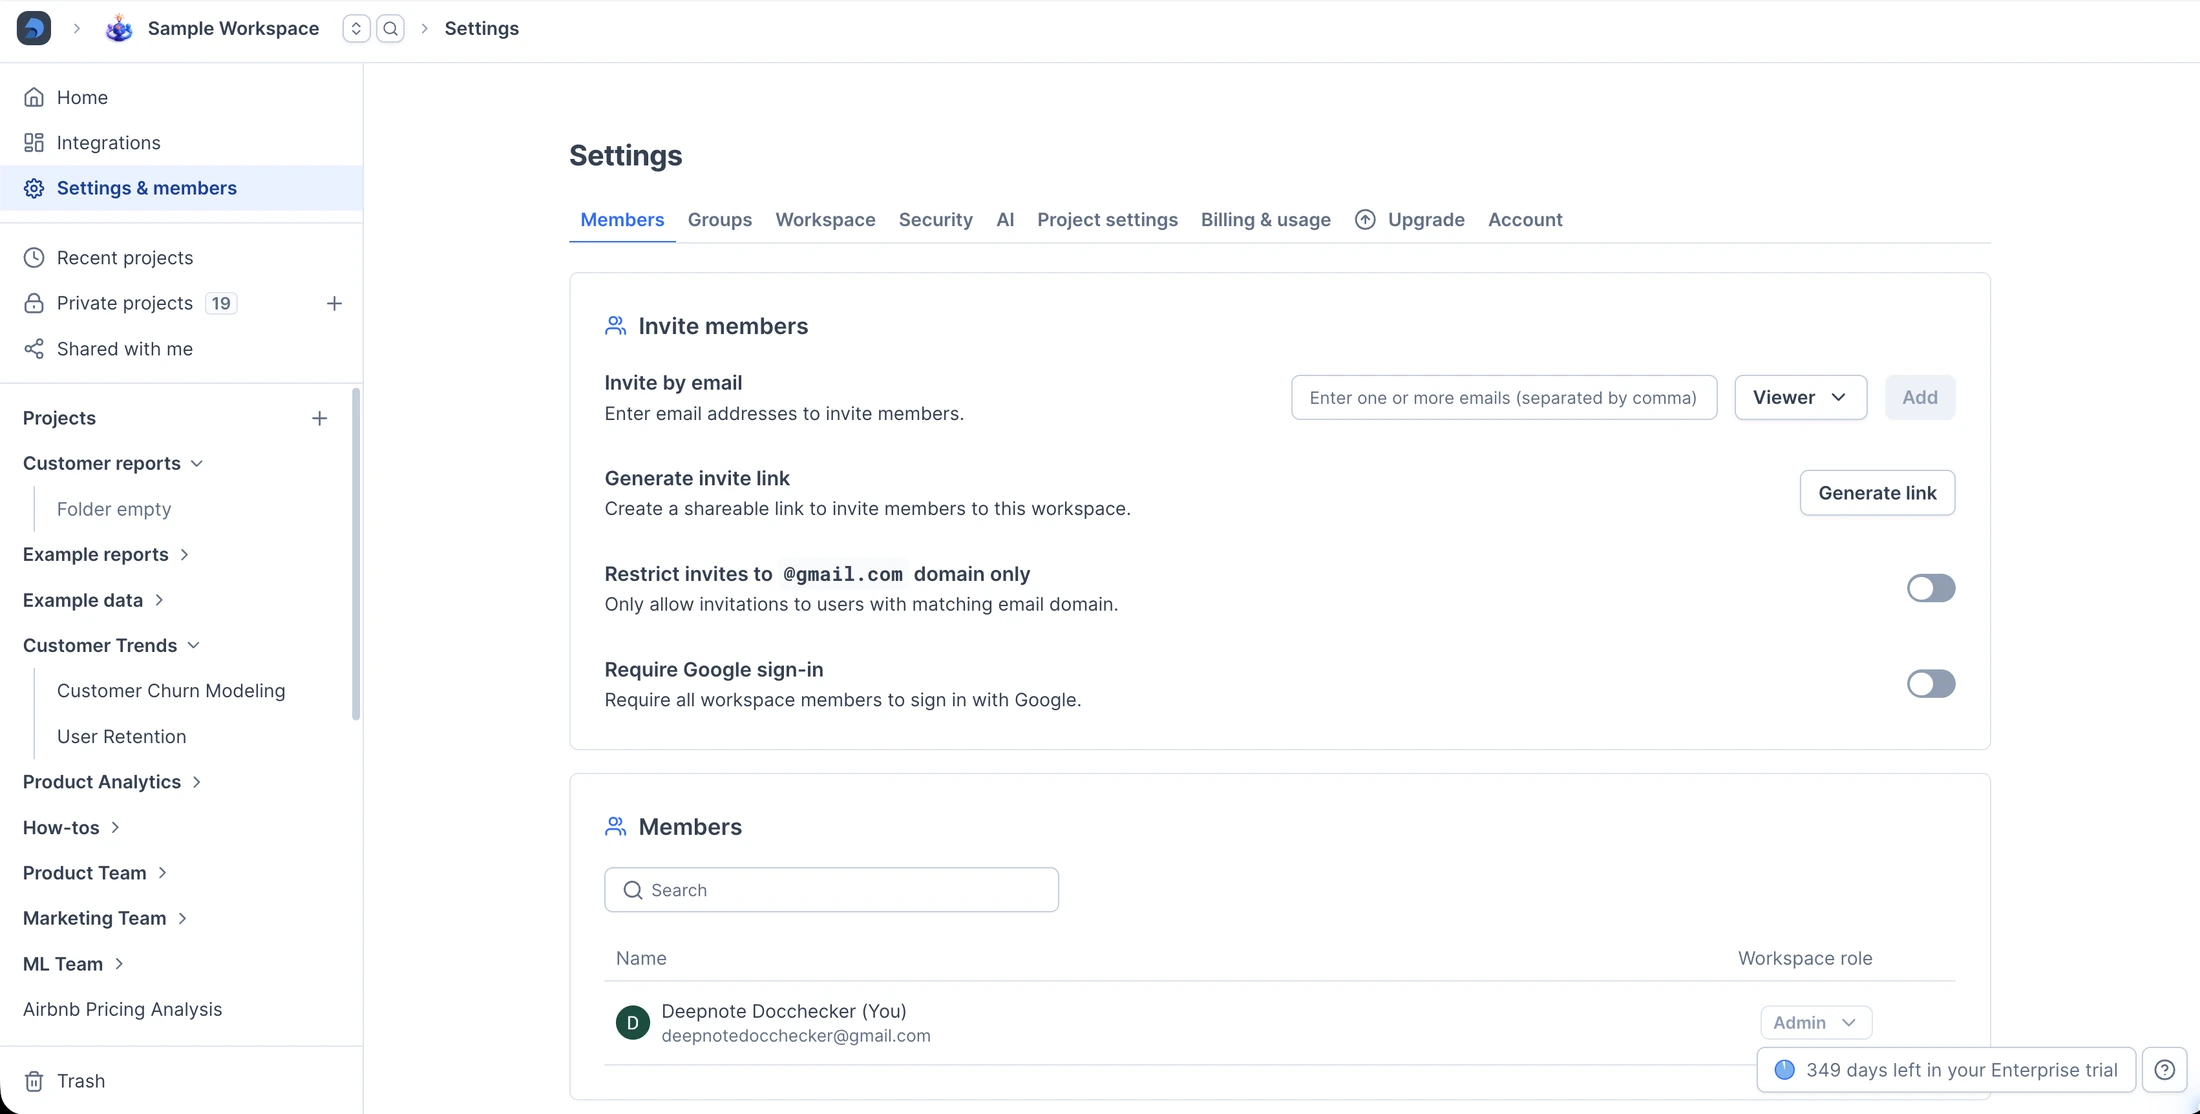Collapse the Customer reports folder
2200x1114 pixels.
pos(197,463)
